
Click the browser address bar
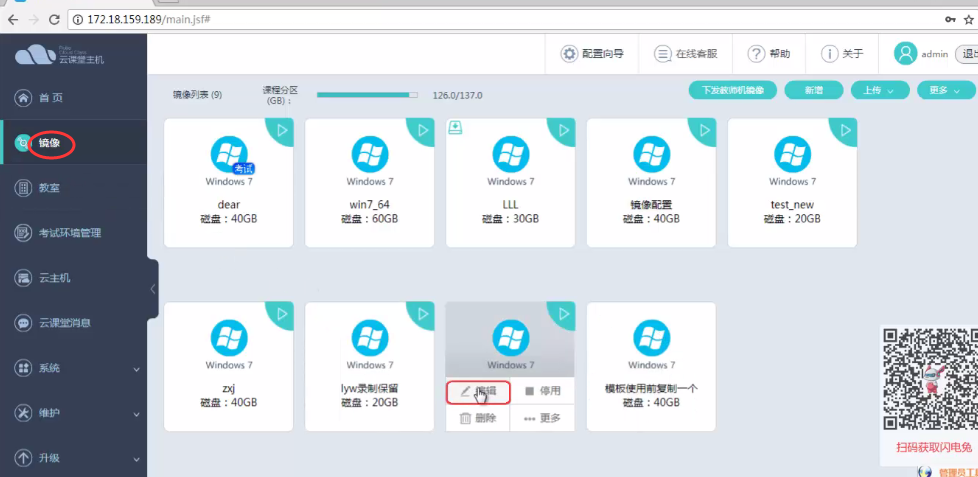point(499,19)
